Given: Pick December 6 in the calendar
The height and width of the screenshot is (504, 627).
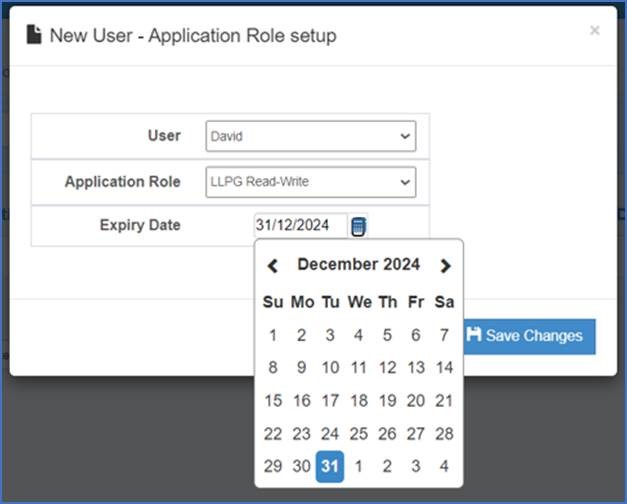Looking at the screenshot, I should coord(416,335).
